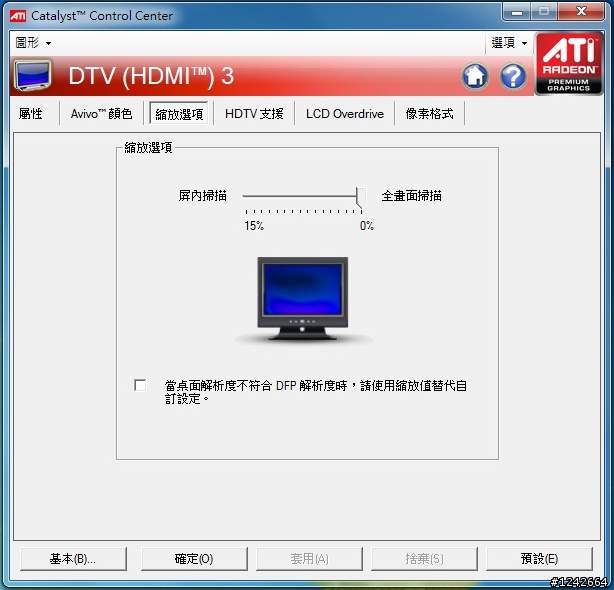Click the ATI title bar icon
Image resolution: width=614 pixels, height=590 pixels.
click(x=18, y=16)
